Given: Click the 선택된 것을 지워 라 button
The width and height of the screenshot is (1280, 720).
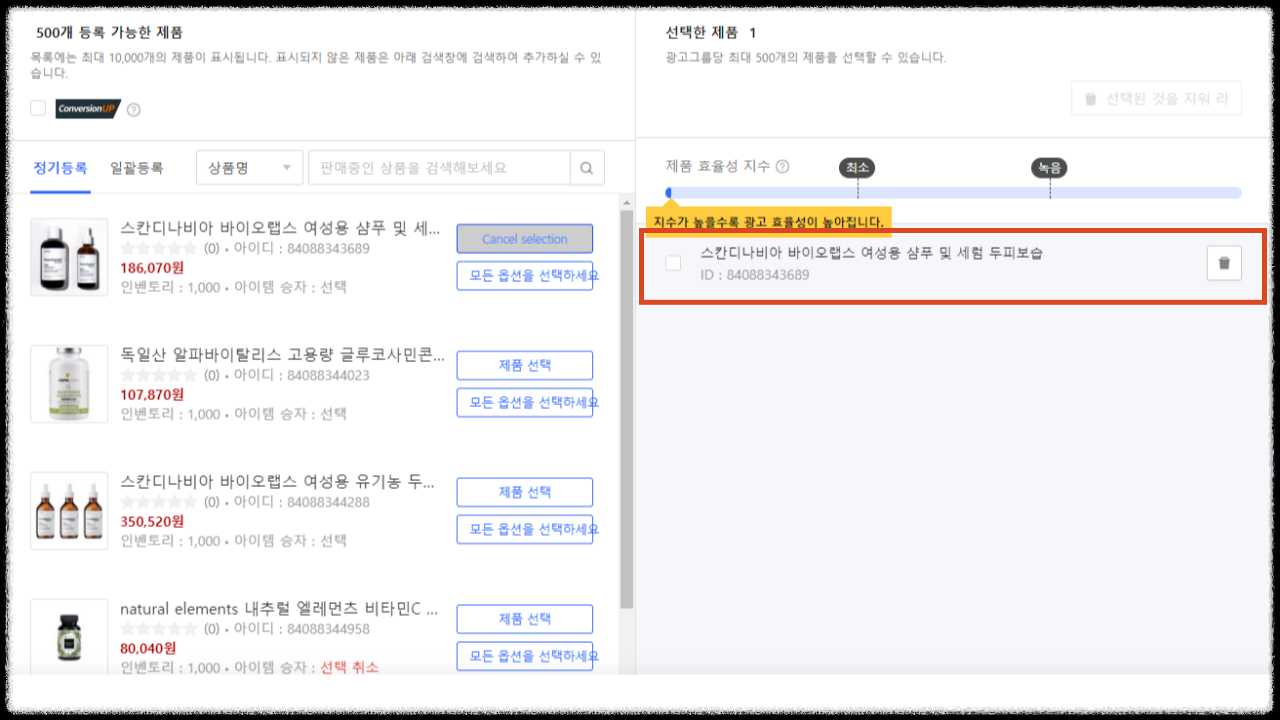Looking at the screenshot, I should 1156,99.
